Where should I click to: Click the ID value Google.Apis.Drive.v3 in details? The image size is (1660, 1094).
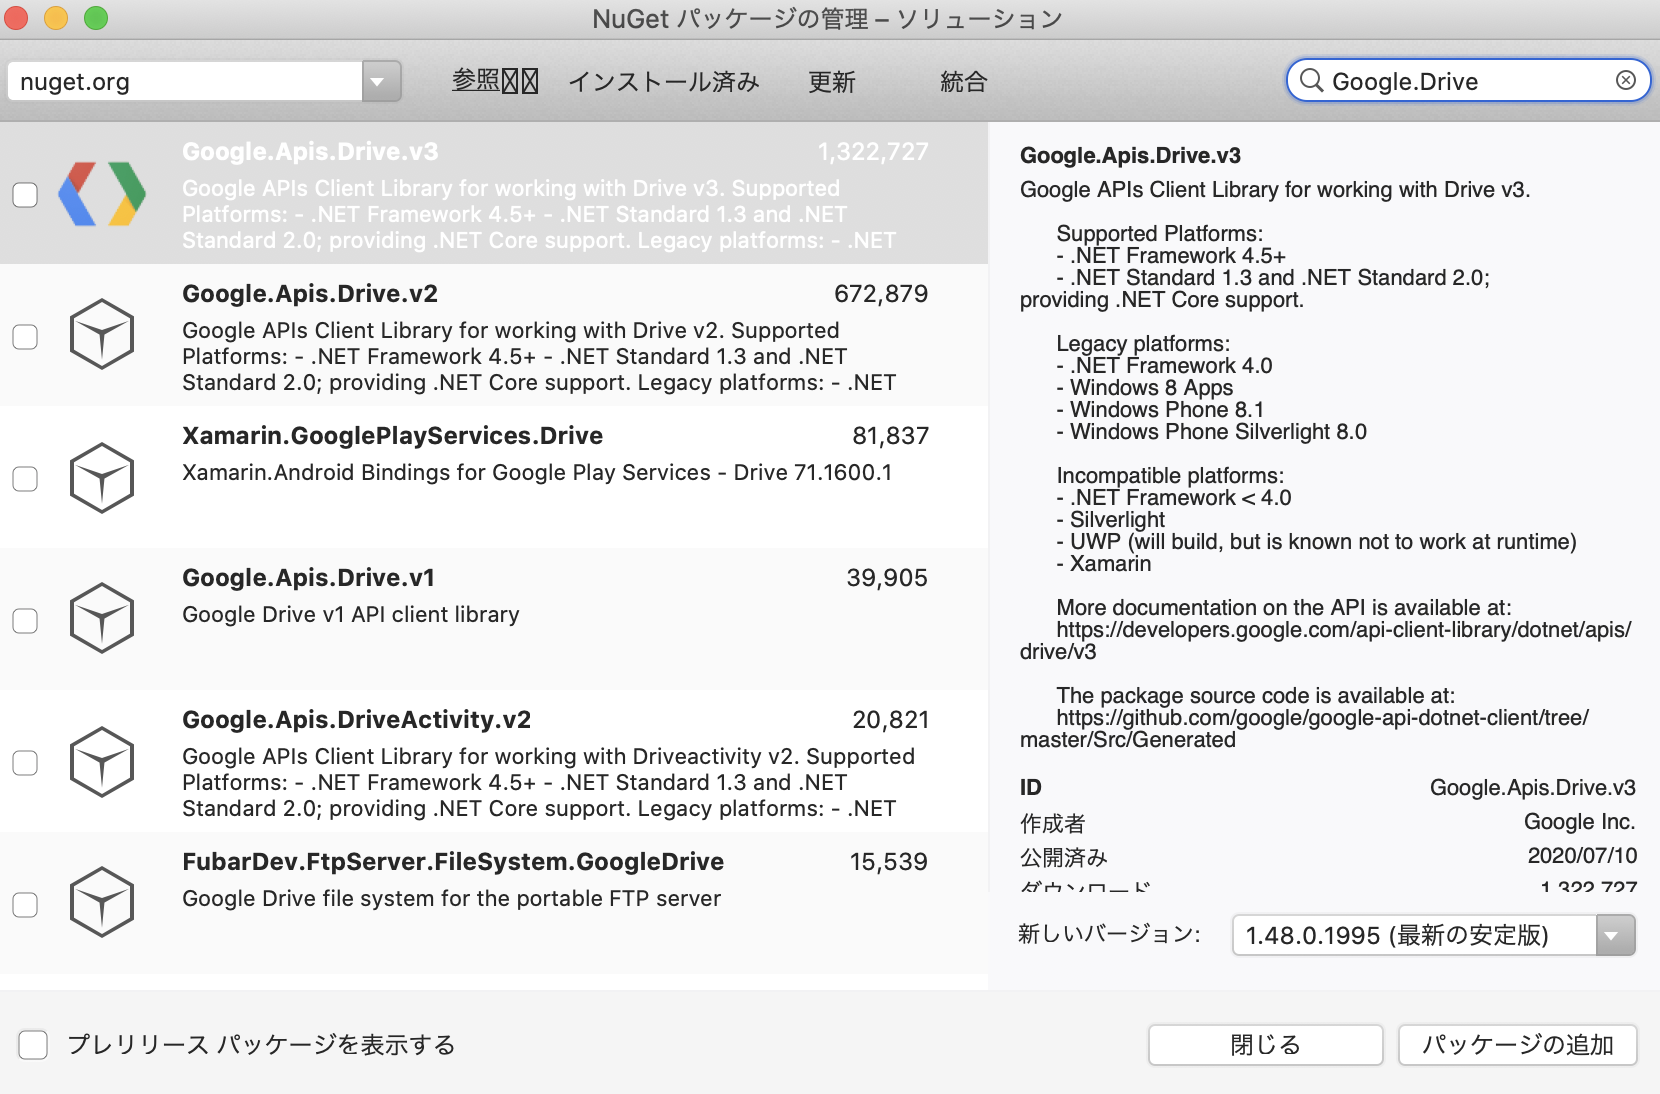(1532, 788)
